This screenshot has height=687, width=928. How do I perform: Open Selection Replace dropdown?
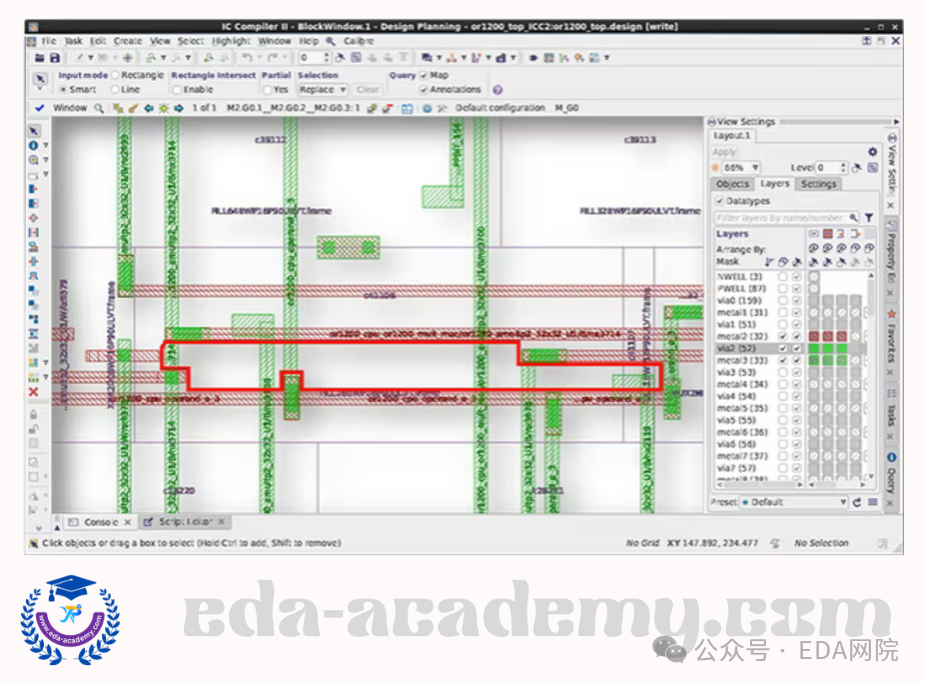tap(323, 90)
